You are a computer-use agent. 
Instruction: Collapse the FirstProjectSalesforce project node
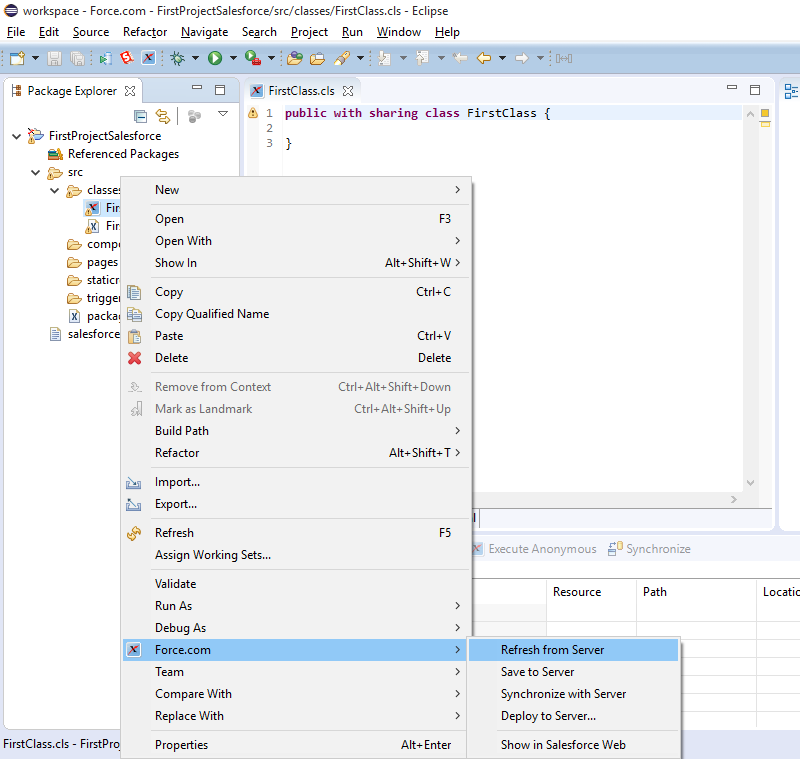[x=17, y=136]
